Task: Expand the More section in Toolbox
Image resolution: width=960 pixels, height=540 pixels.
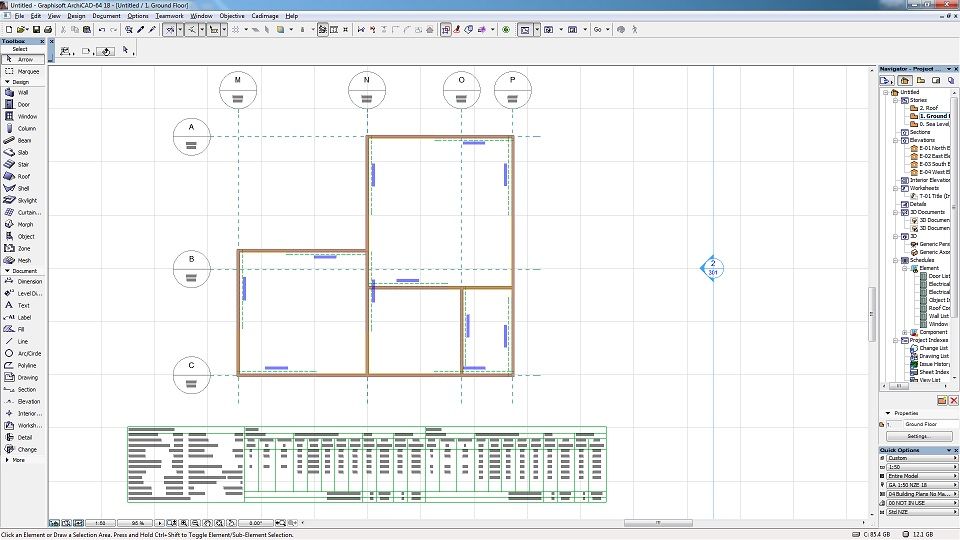Action: (18, 460)
